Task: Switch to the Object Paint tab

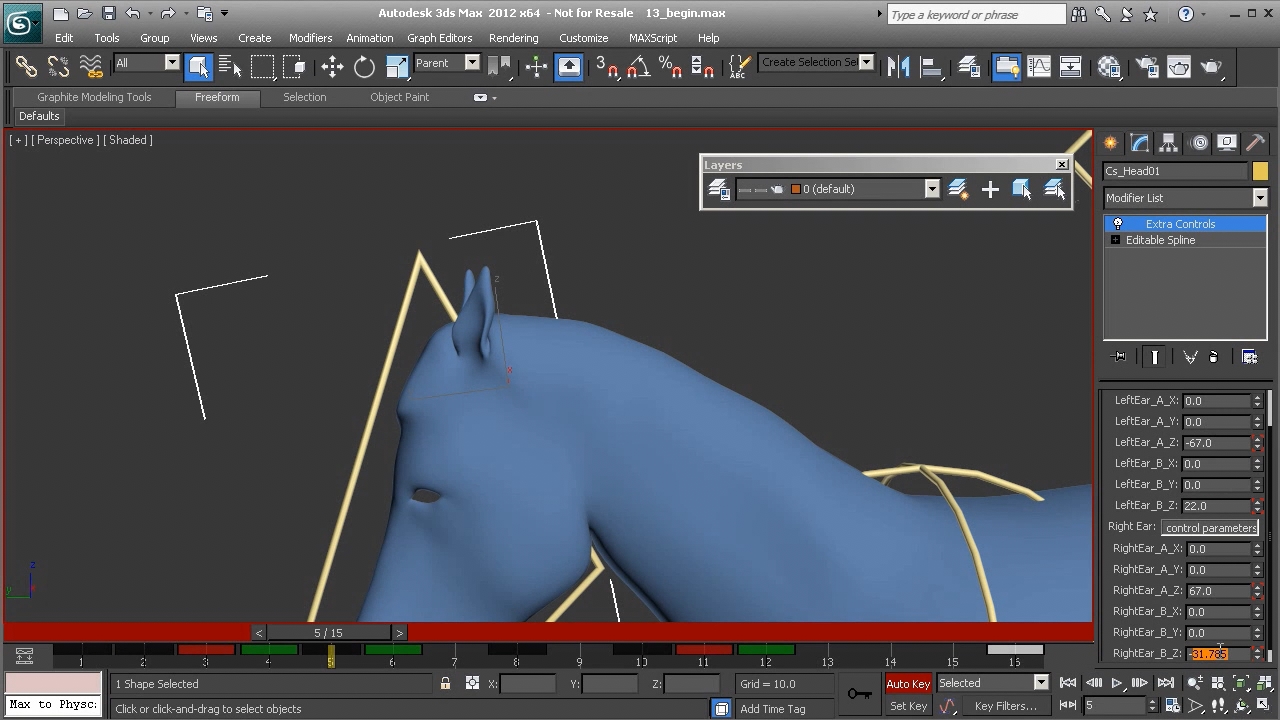Action: click(399, 97)
